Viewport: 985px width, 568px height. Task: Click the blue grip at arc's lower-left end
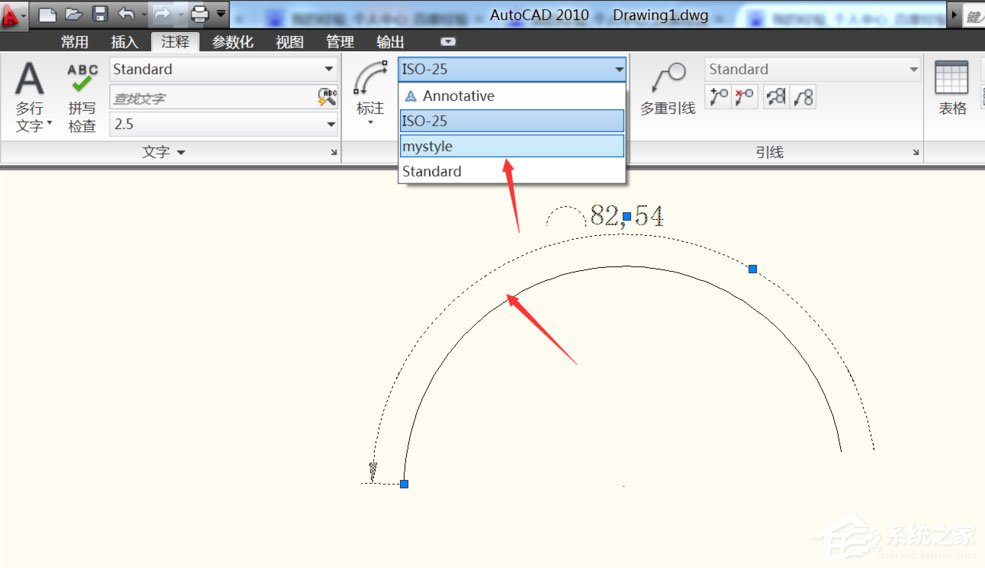tap(404, 484)
